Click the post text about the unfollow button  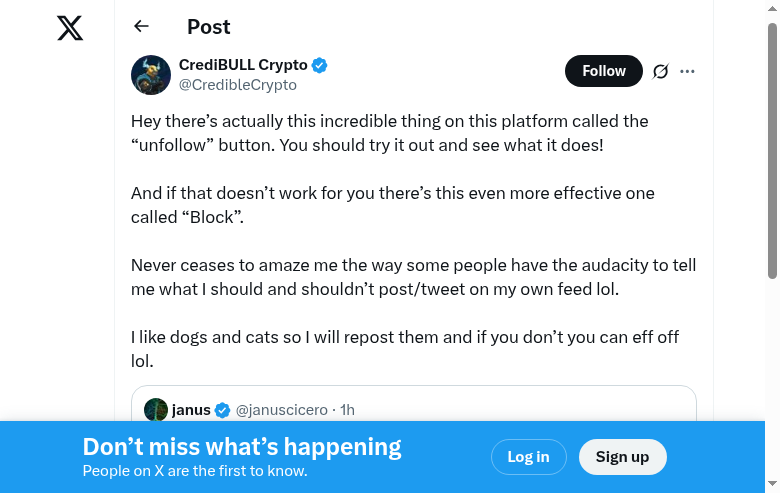(x=390, y=133)
